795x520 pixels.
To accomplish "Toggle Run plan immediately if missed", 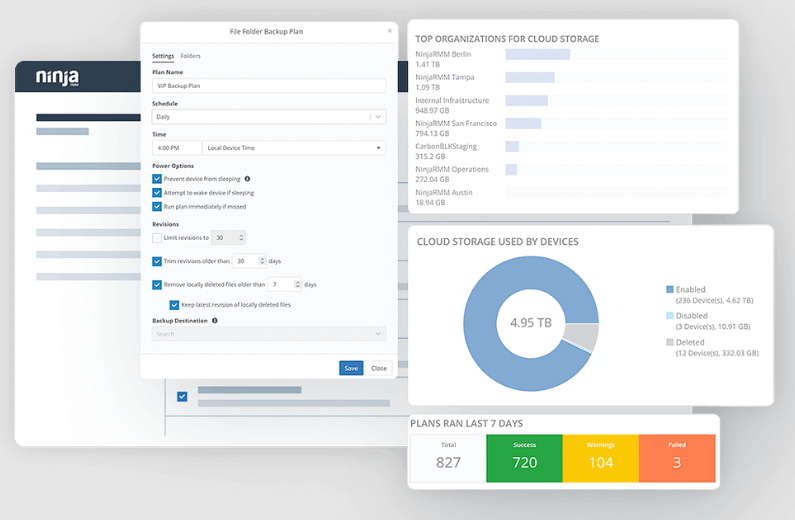I will pyautogui.click(x=157, y=206).
